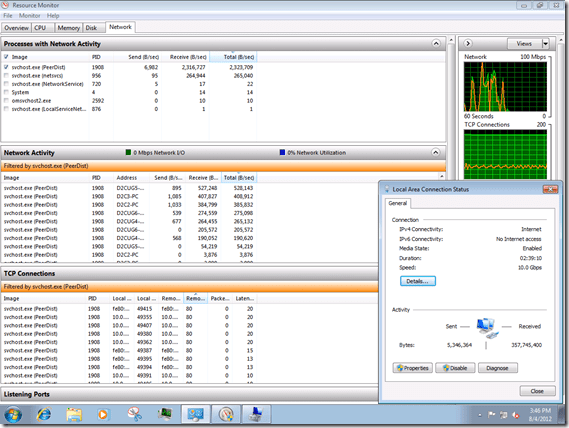569x428 pixels.
Task: Open the network computers taskbar icon
Action: 256,415
